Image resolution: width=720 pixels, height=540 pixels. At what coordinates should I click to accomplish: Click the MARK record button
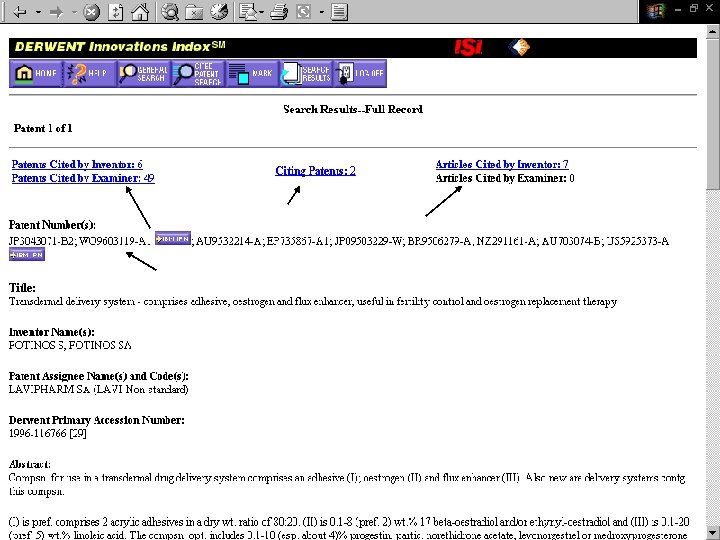pyautogui.click(x=252, y=73)
